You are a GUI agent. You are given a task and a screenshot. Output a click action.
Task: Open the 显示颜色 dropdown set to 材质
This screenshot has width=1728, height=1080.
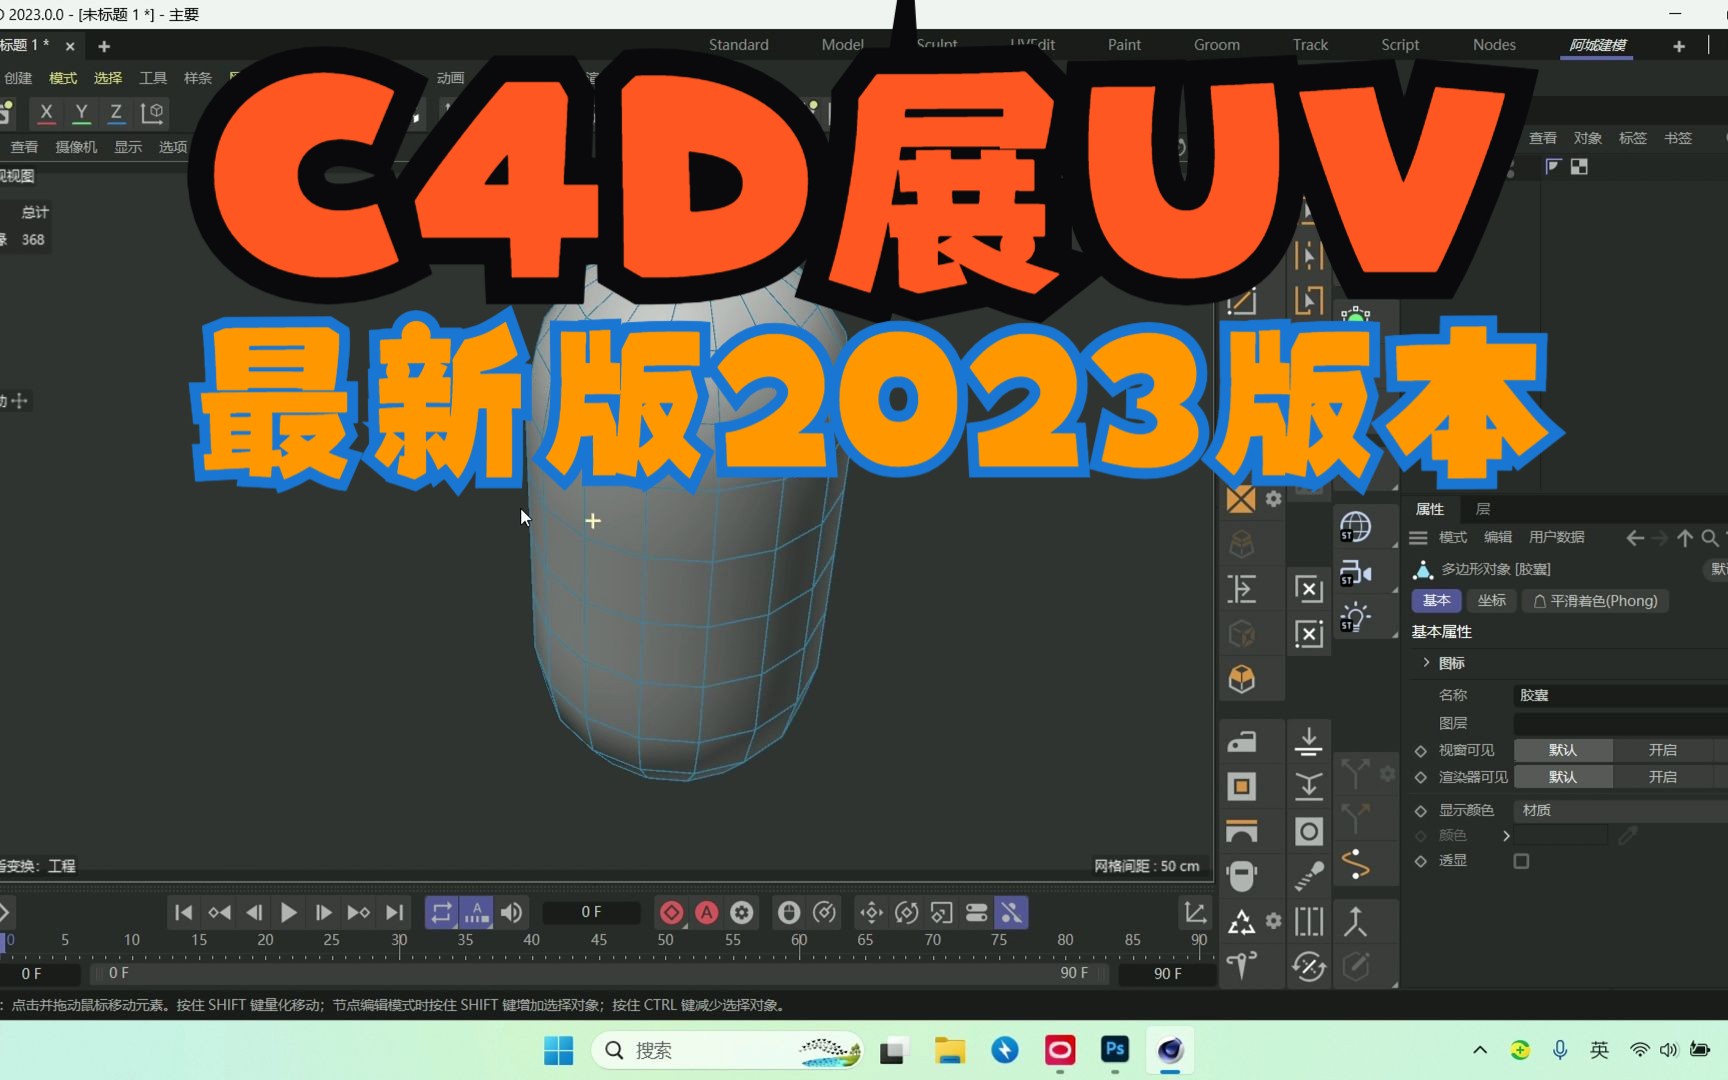[x=1620, y=810]
